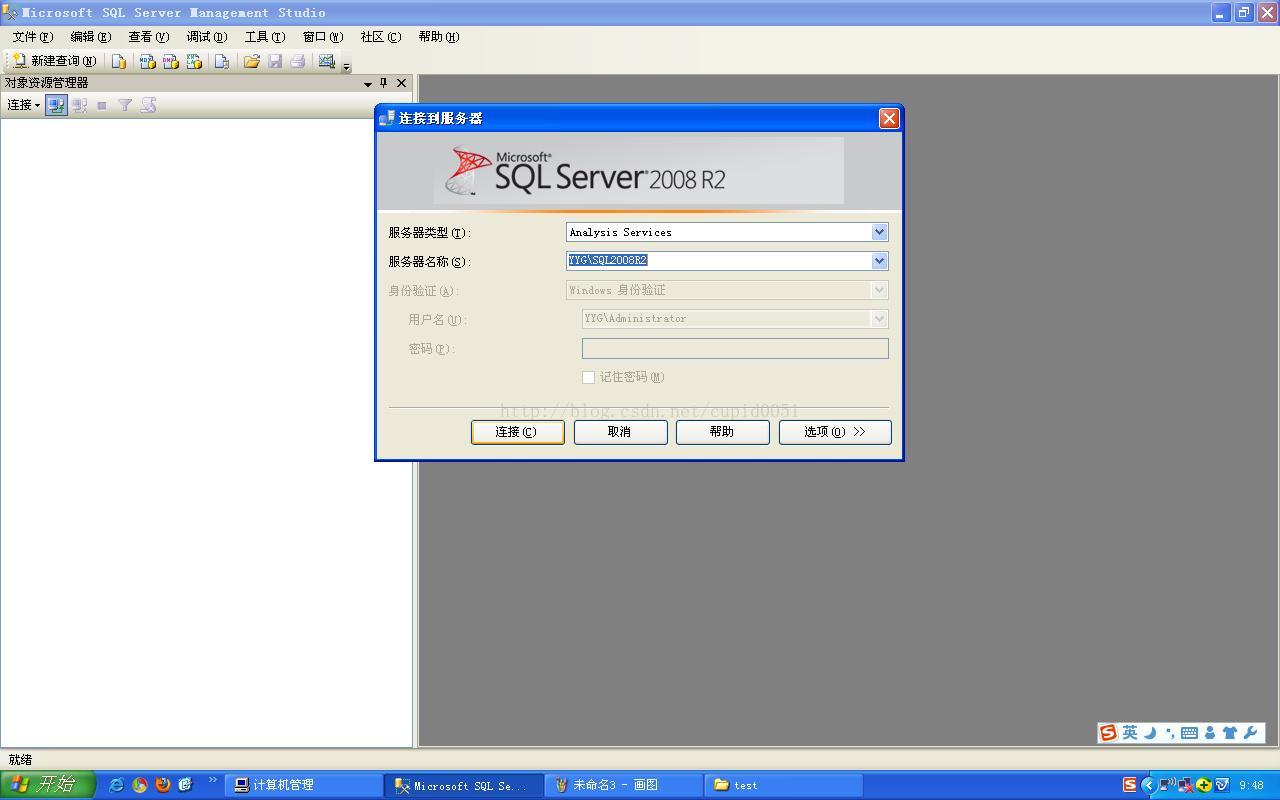The width and height of the screenshot is (1280, 800).
Task: Launch Firefox from quick launch bar
Action: [163, 785]
